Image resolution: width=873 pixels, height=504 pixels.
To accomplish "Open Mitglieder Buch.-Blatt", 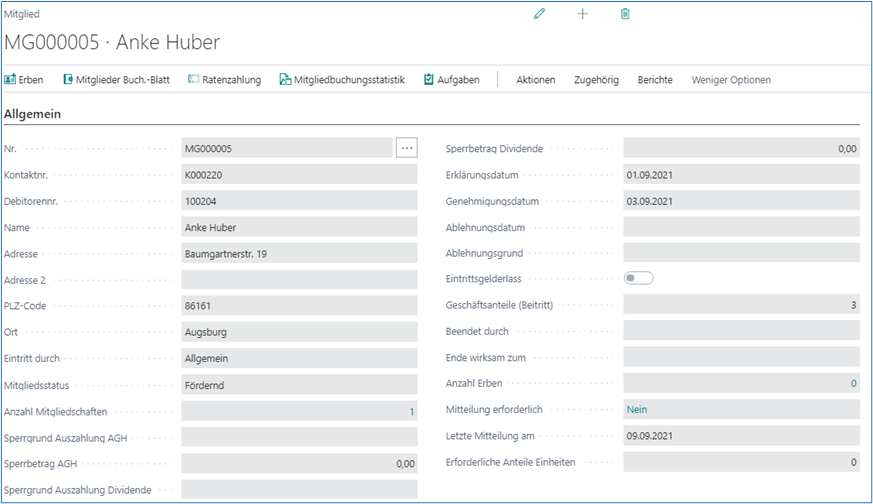I will (x=117, y=80).
